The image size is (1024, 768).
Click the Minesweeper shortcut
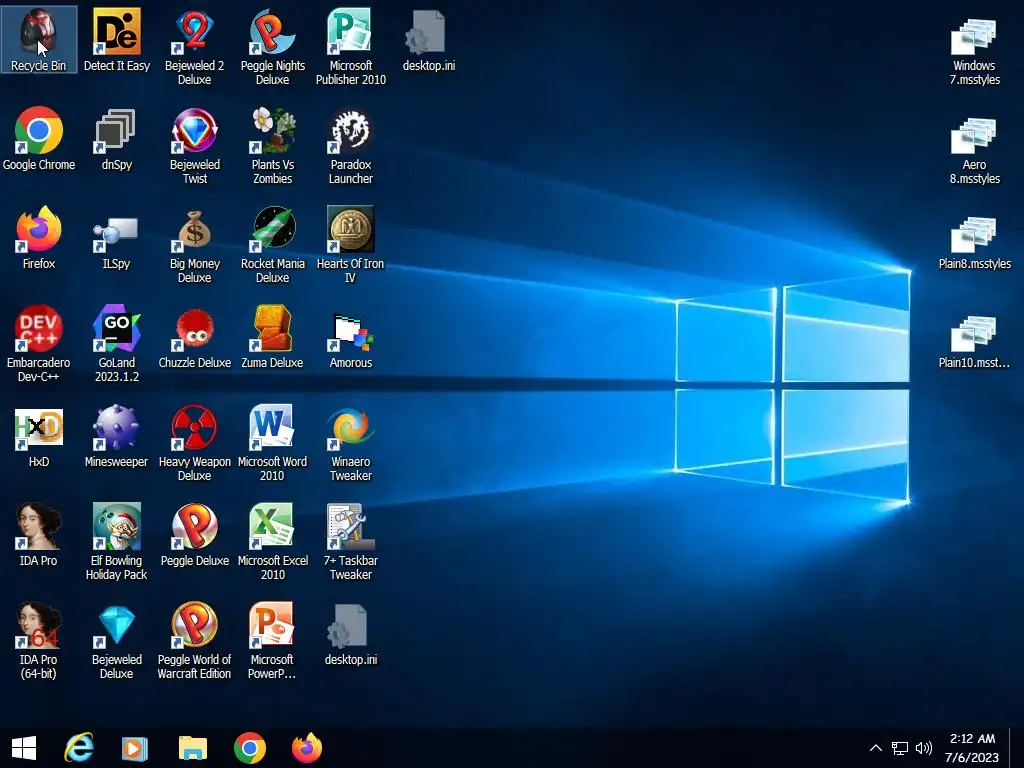coord(116,436)
